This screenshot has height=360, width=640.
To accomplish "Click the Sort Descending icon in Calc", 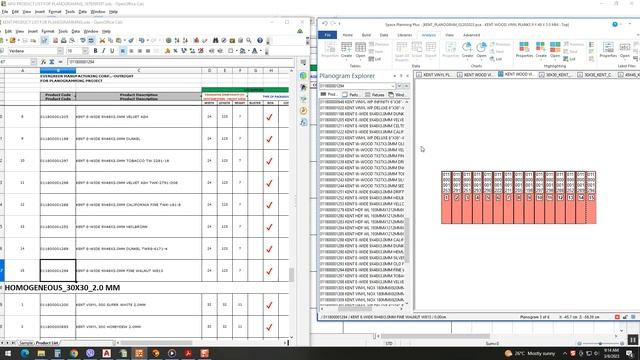I will [x=185, y=40].
